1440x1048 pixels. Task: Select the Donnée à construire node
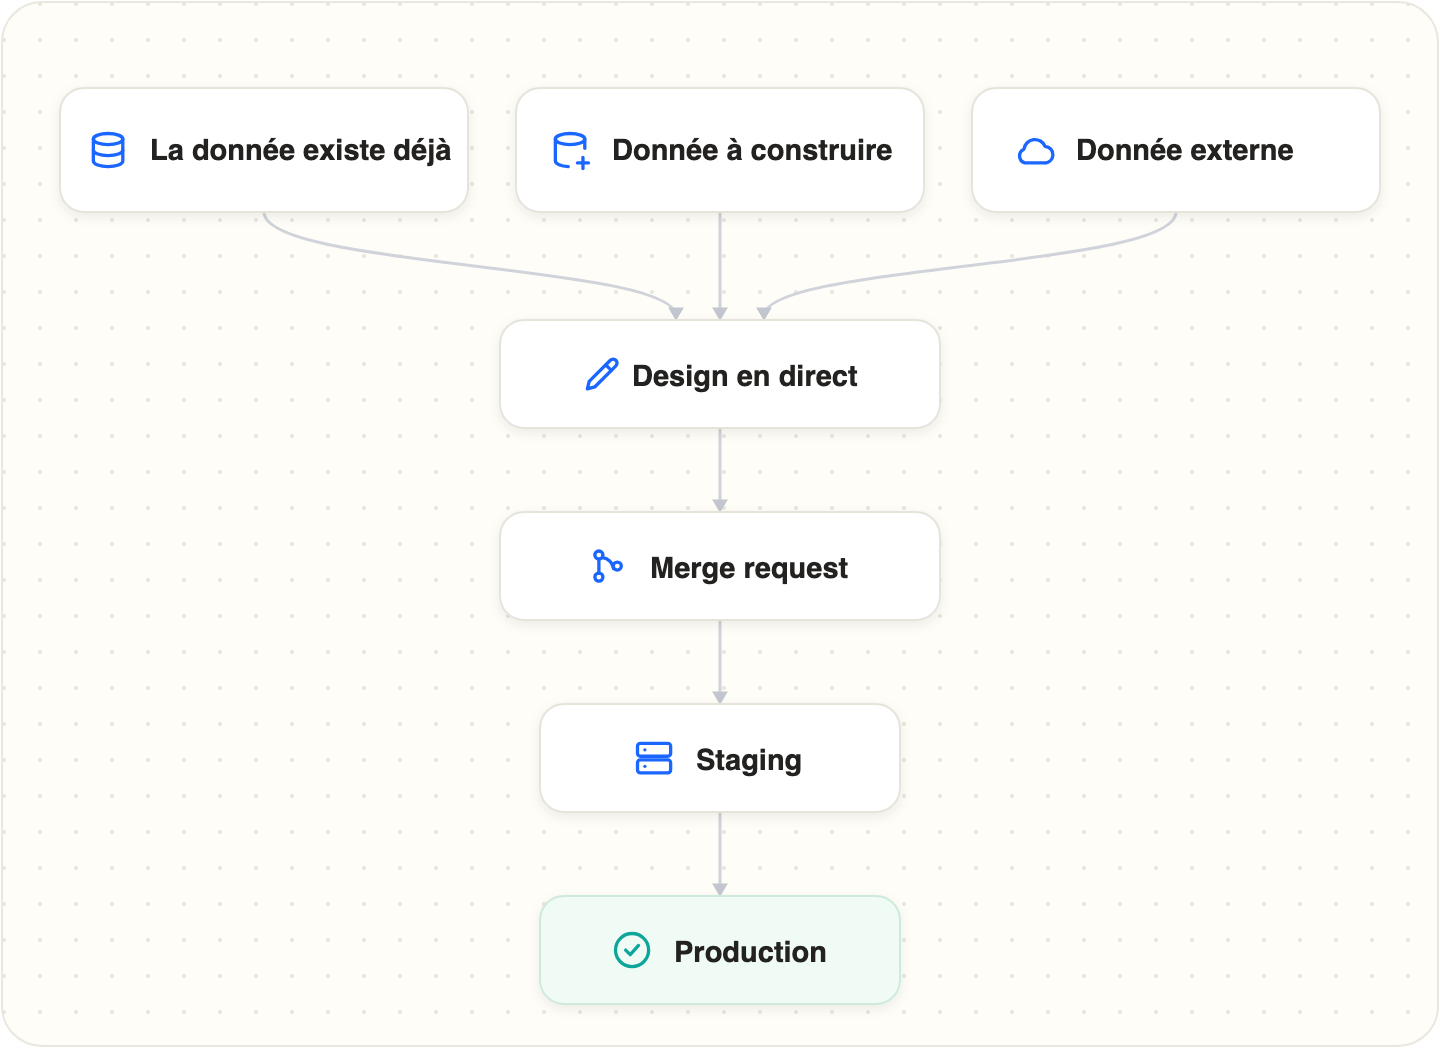pyautogui.click(x=720, y=150)
